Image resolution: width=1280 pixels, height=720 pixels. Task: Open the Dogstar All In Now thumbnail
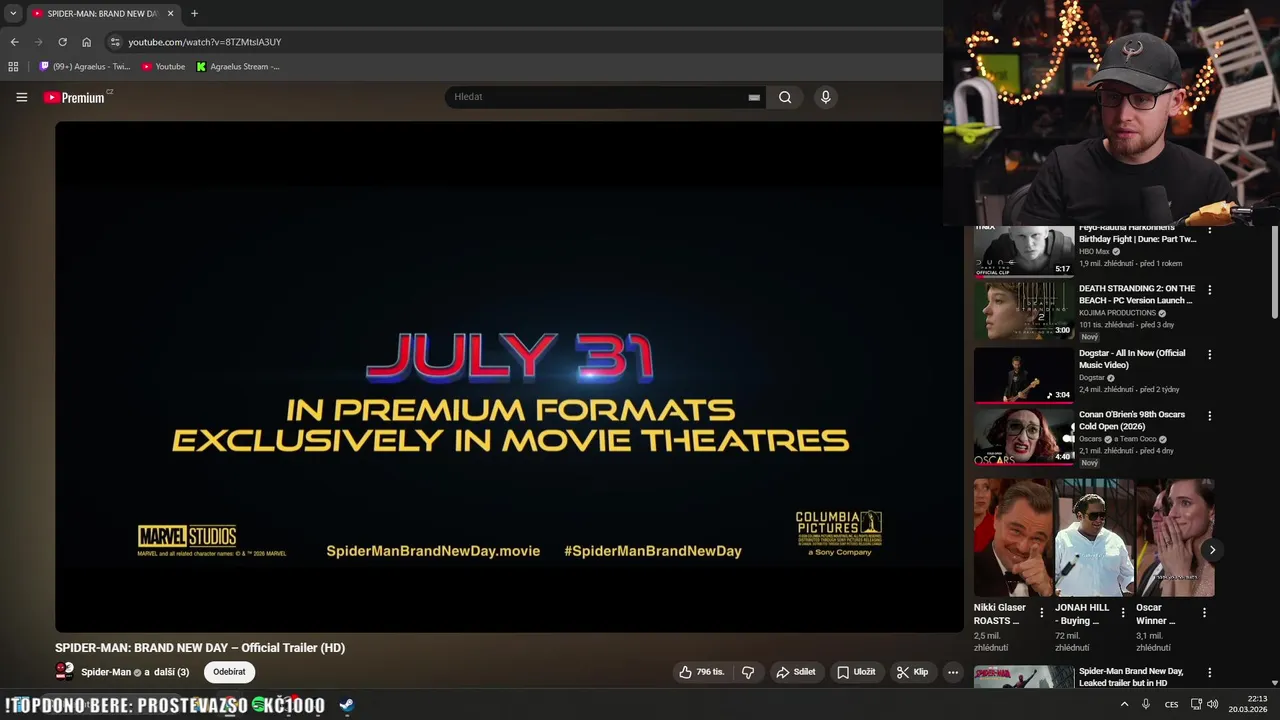[x=1024, y=375]
